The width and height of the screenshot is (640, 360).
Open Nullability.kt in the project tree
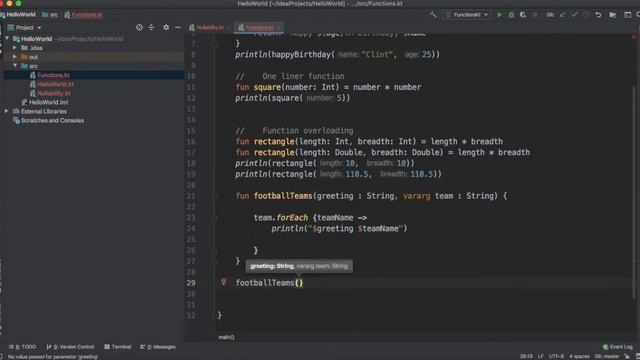54,93
